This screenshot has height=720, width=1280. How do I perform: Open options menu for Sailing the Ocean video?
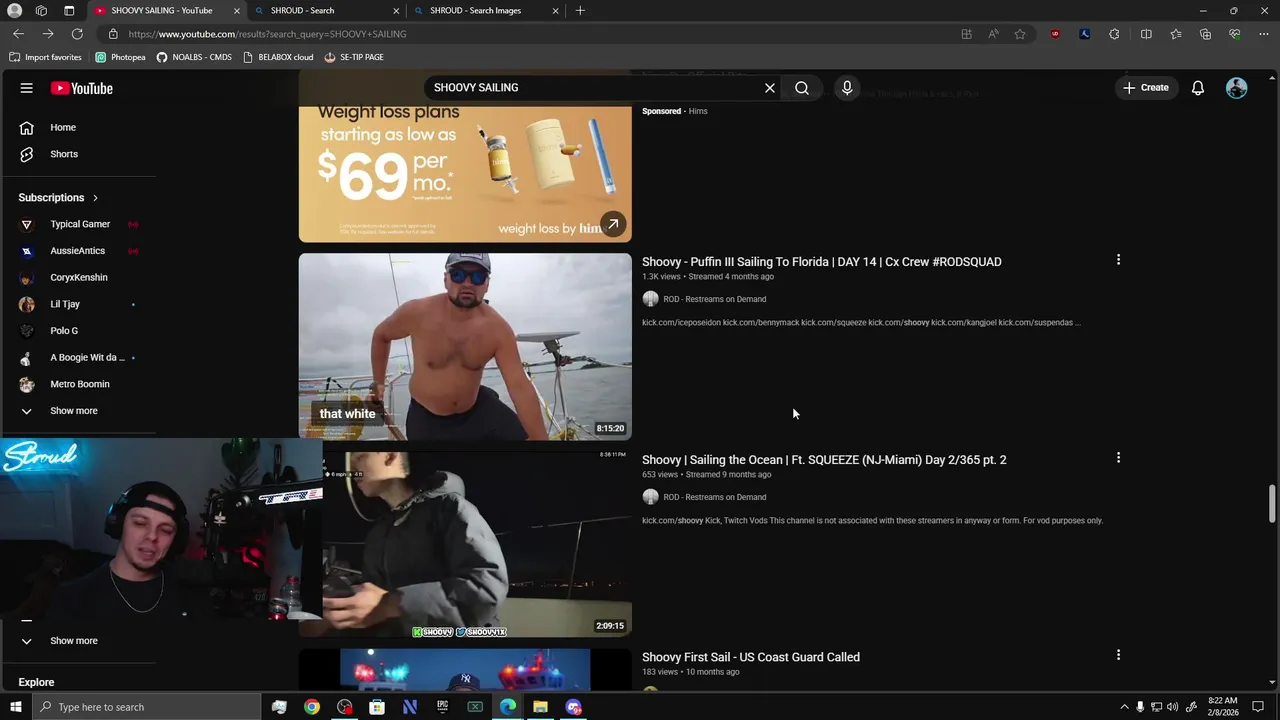tap(1118, 458)
